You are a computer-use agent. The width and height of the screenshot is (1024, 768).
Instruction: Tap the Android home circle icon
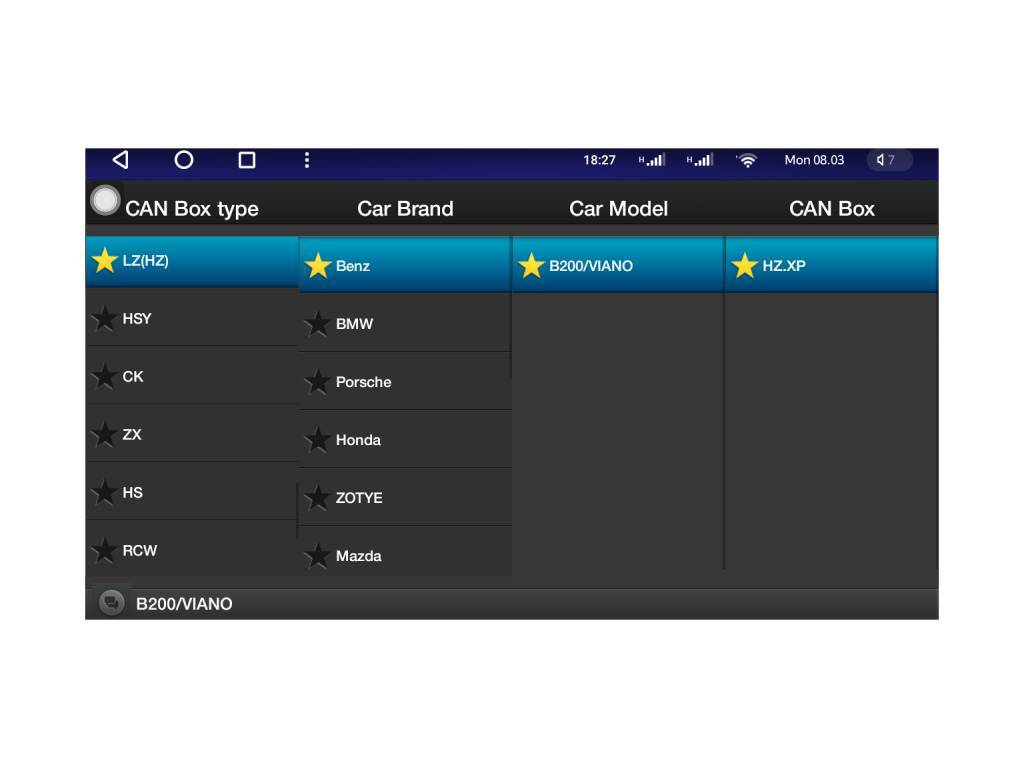(x=184, y=160)
